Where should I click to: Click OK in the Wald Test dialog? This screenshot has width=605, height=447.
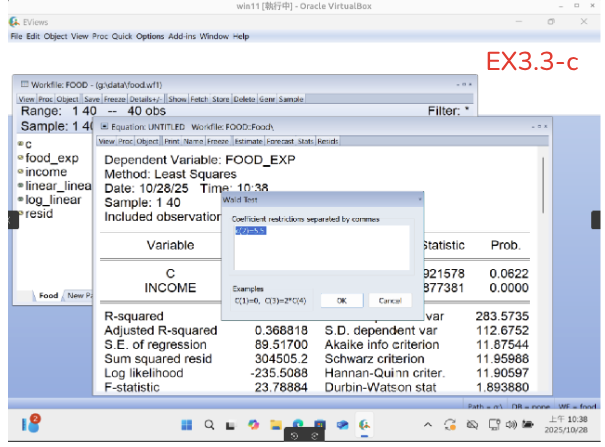click(341, 300)
